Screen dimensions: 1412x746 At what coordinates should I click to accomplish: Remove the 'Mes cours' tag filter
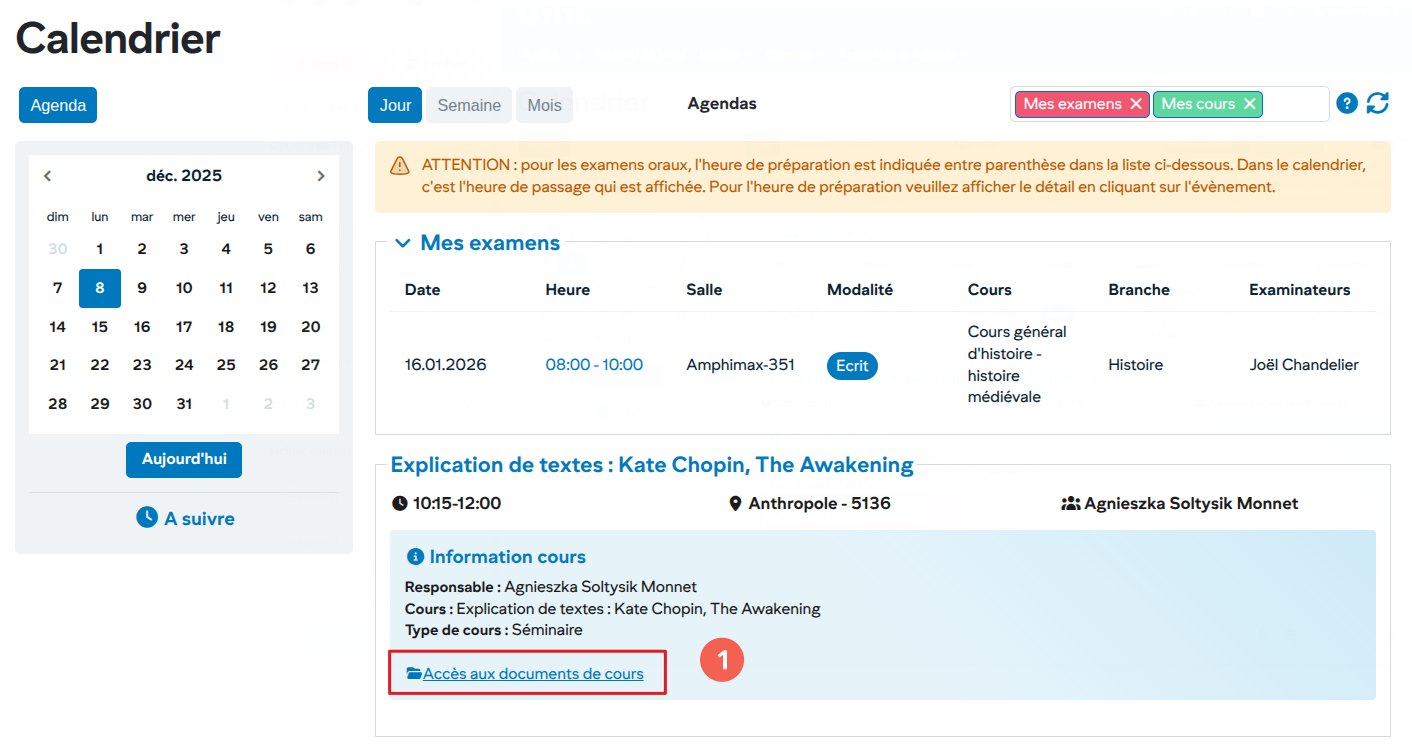click(x=1249, y=104)
